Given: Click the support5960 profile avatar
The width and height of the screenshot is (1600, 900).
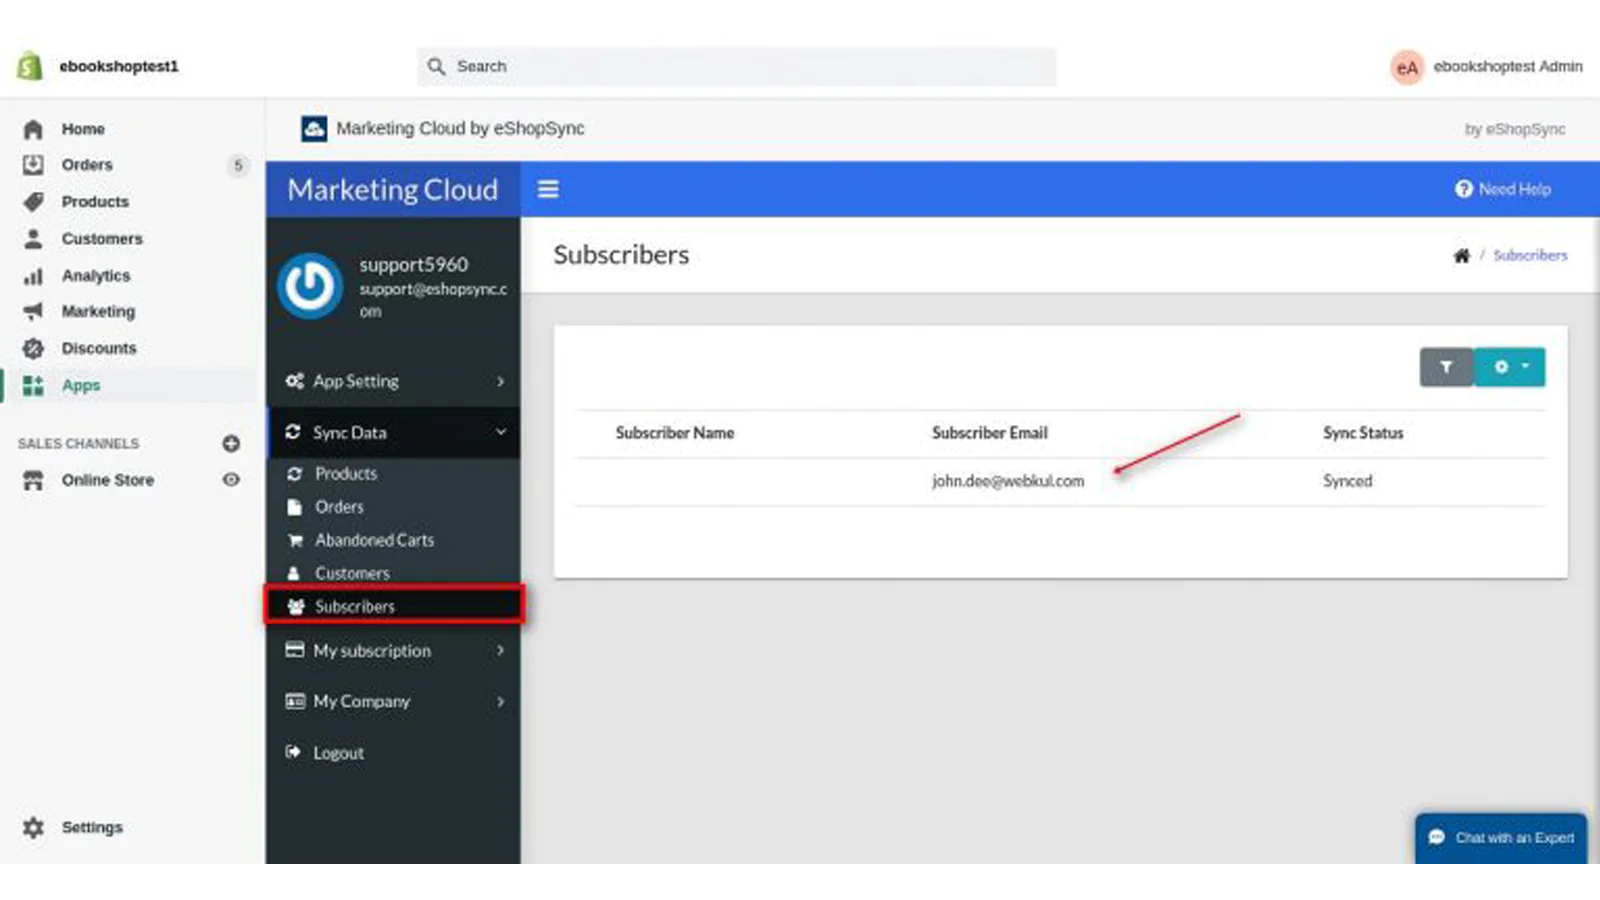Looking at the screenshot, I should pos(310,286).
